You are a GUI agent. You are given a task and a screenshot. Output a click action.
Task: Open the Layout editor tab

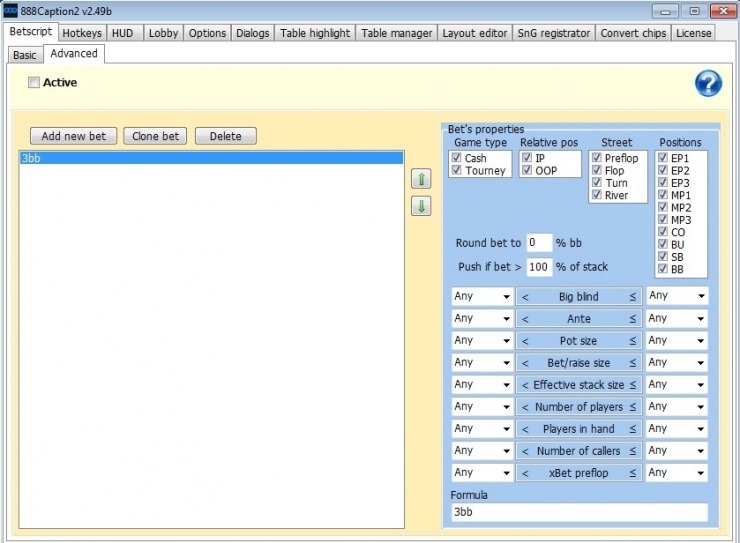click(x=475, y=33)
